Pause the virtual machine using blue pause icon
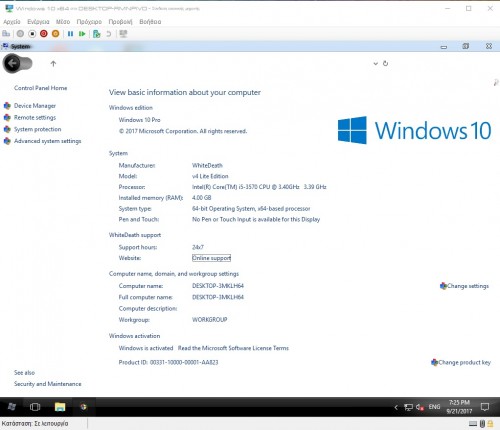 (x=70, y=34)
